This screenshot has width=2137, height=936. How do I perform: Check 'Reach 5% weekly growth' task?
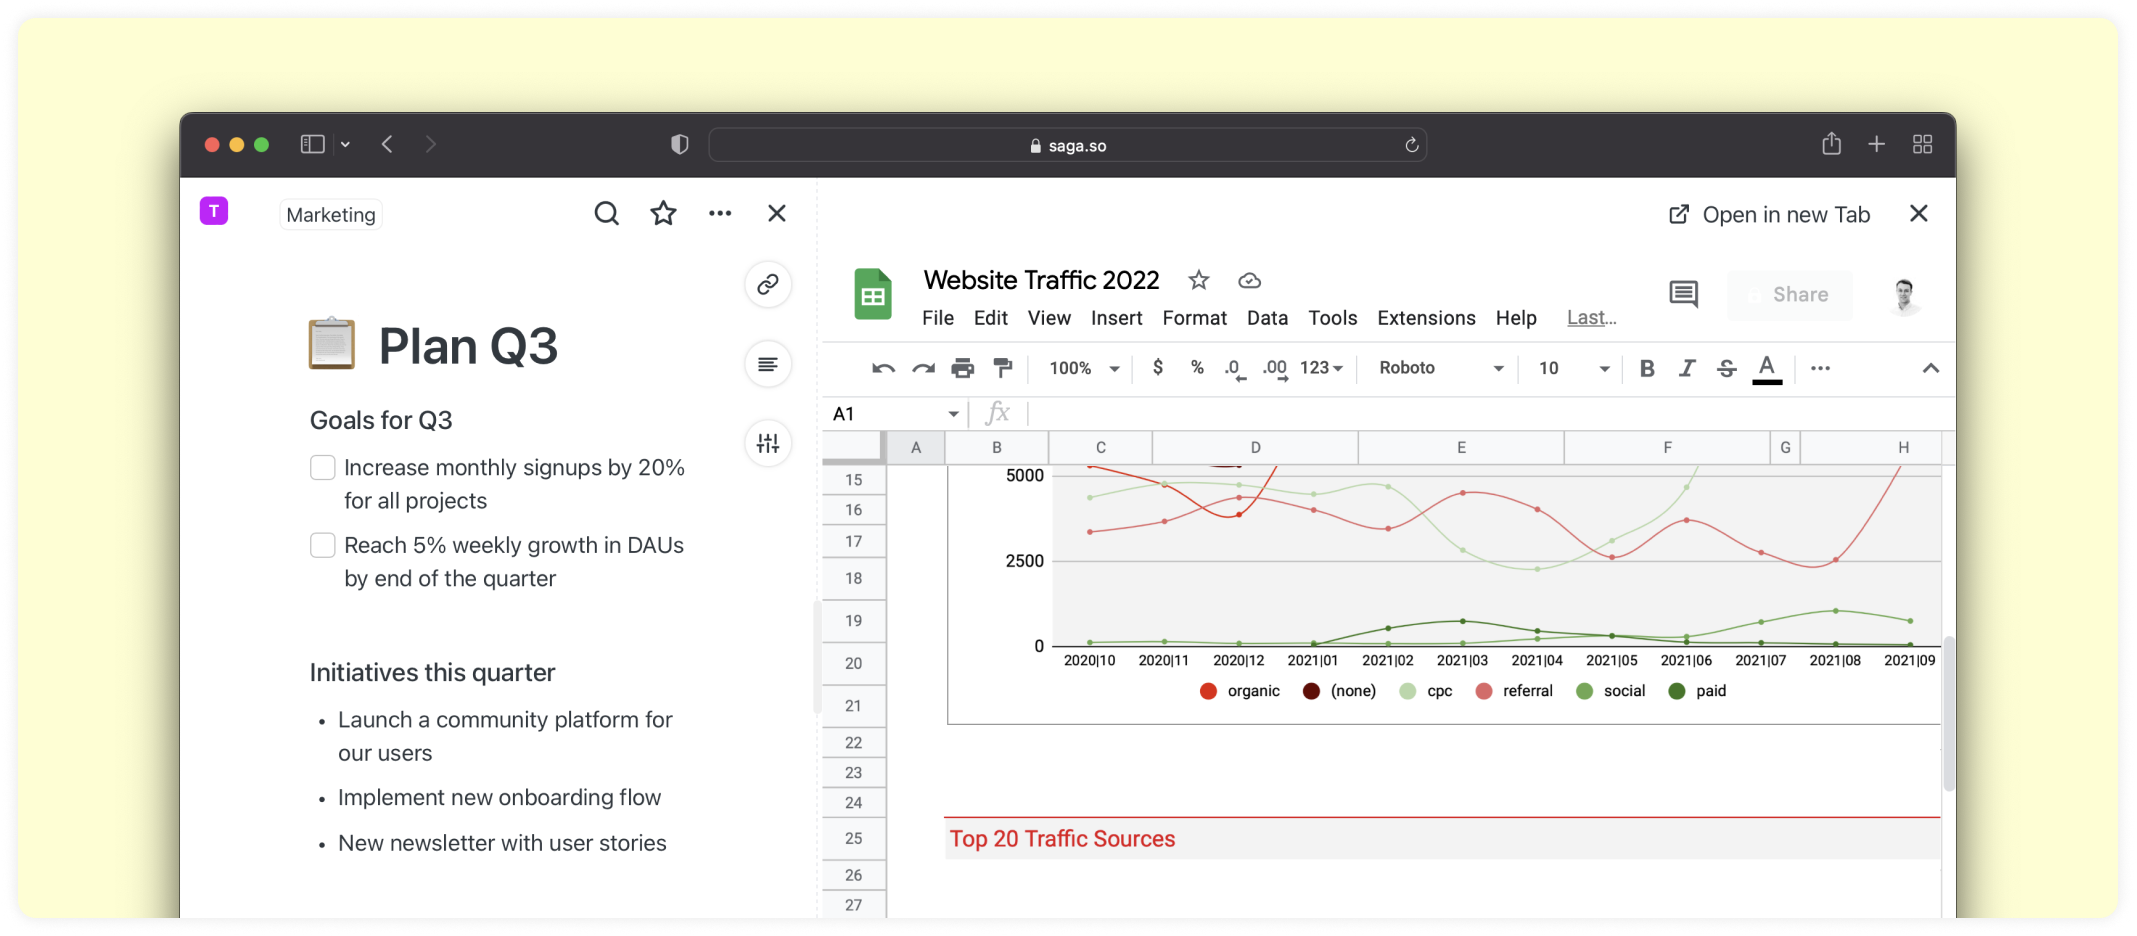point(323,545)
